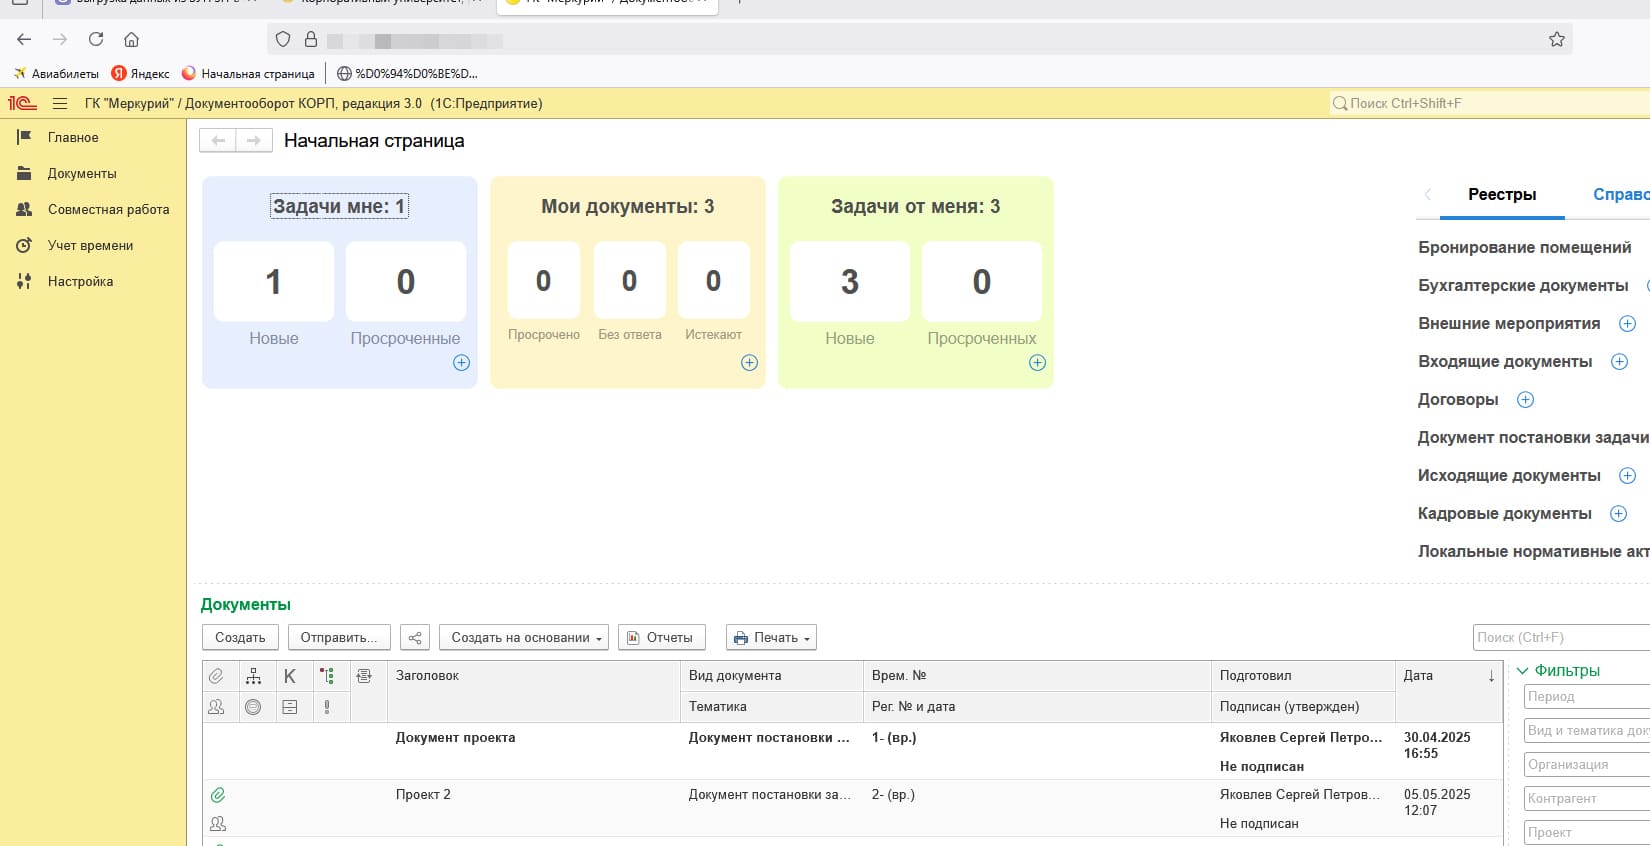This screenshot has height=846, width=1650.
Task: Click plus icon beside Входящие документы
Action: (1619, 362)
